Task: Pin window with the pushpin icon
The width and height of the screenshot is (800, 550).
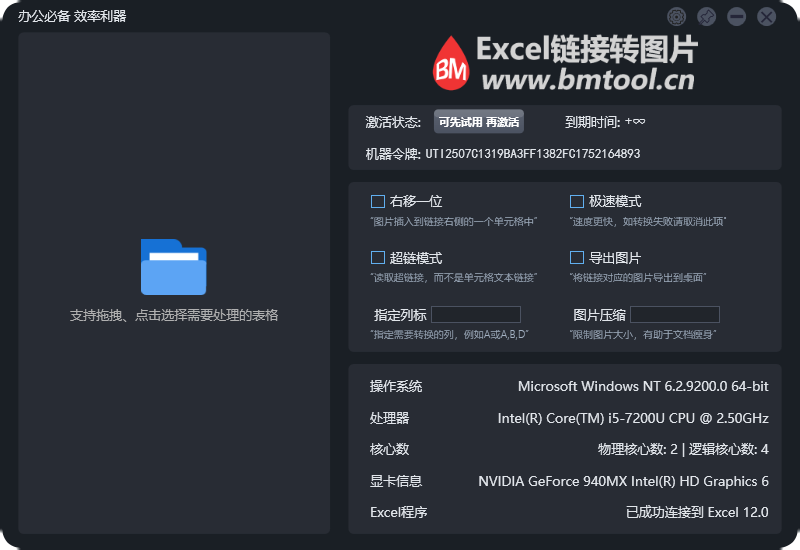Action: [707, 16]
